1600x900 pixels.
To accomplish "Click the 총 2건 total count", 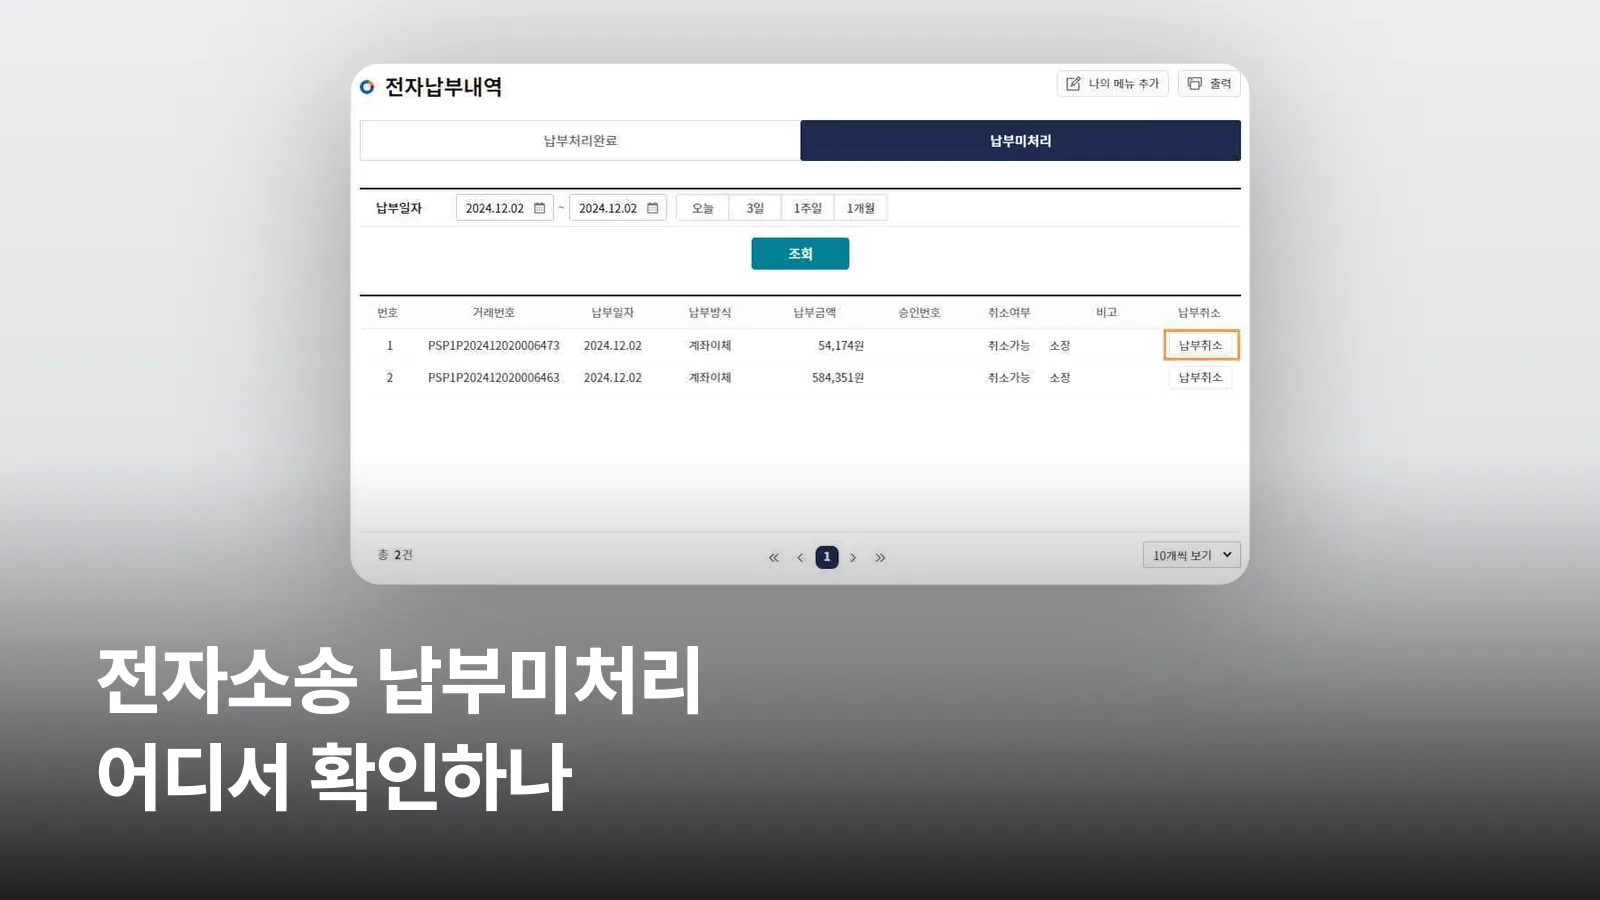I will [x=395, y=555].
